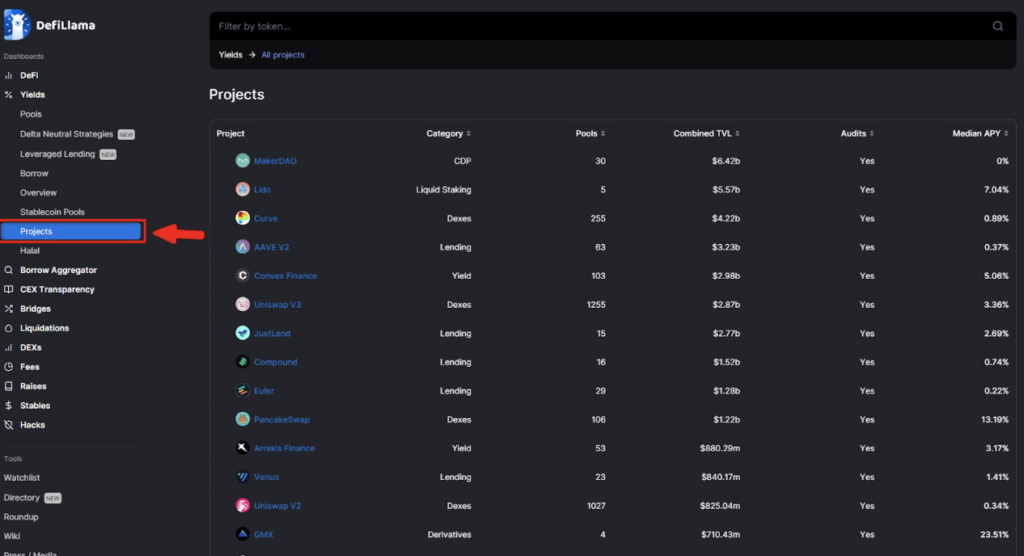Sort table by Category column arrows
The image size is (1024, 556).
tap(468, 133)
